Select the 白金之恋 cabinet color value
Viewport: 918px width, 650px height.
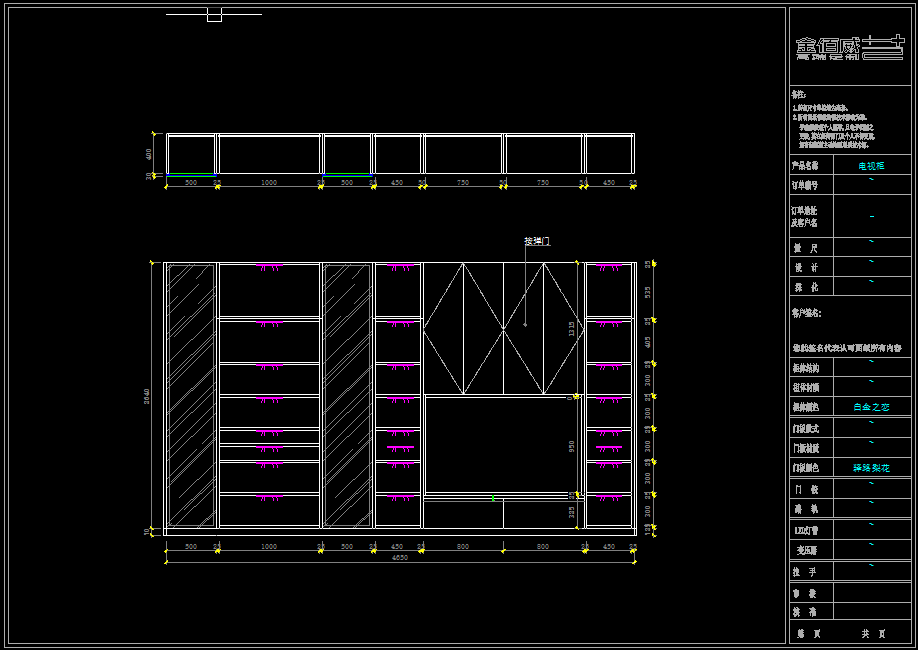point(871,408)
